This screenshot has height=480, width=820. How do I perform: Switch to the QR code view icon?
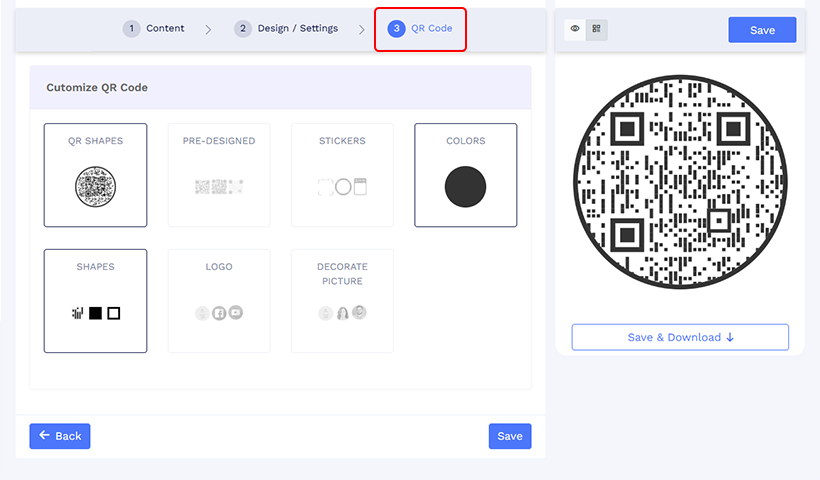596,29
